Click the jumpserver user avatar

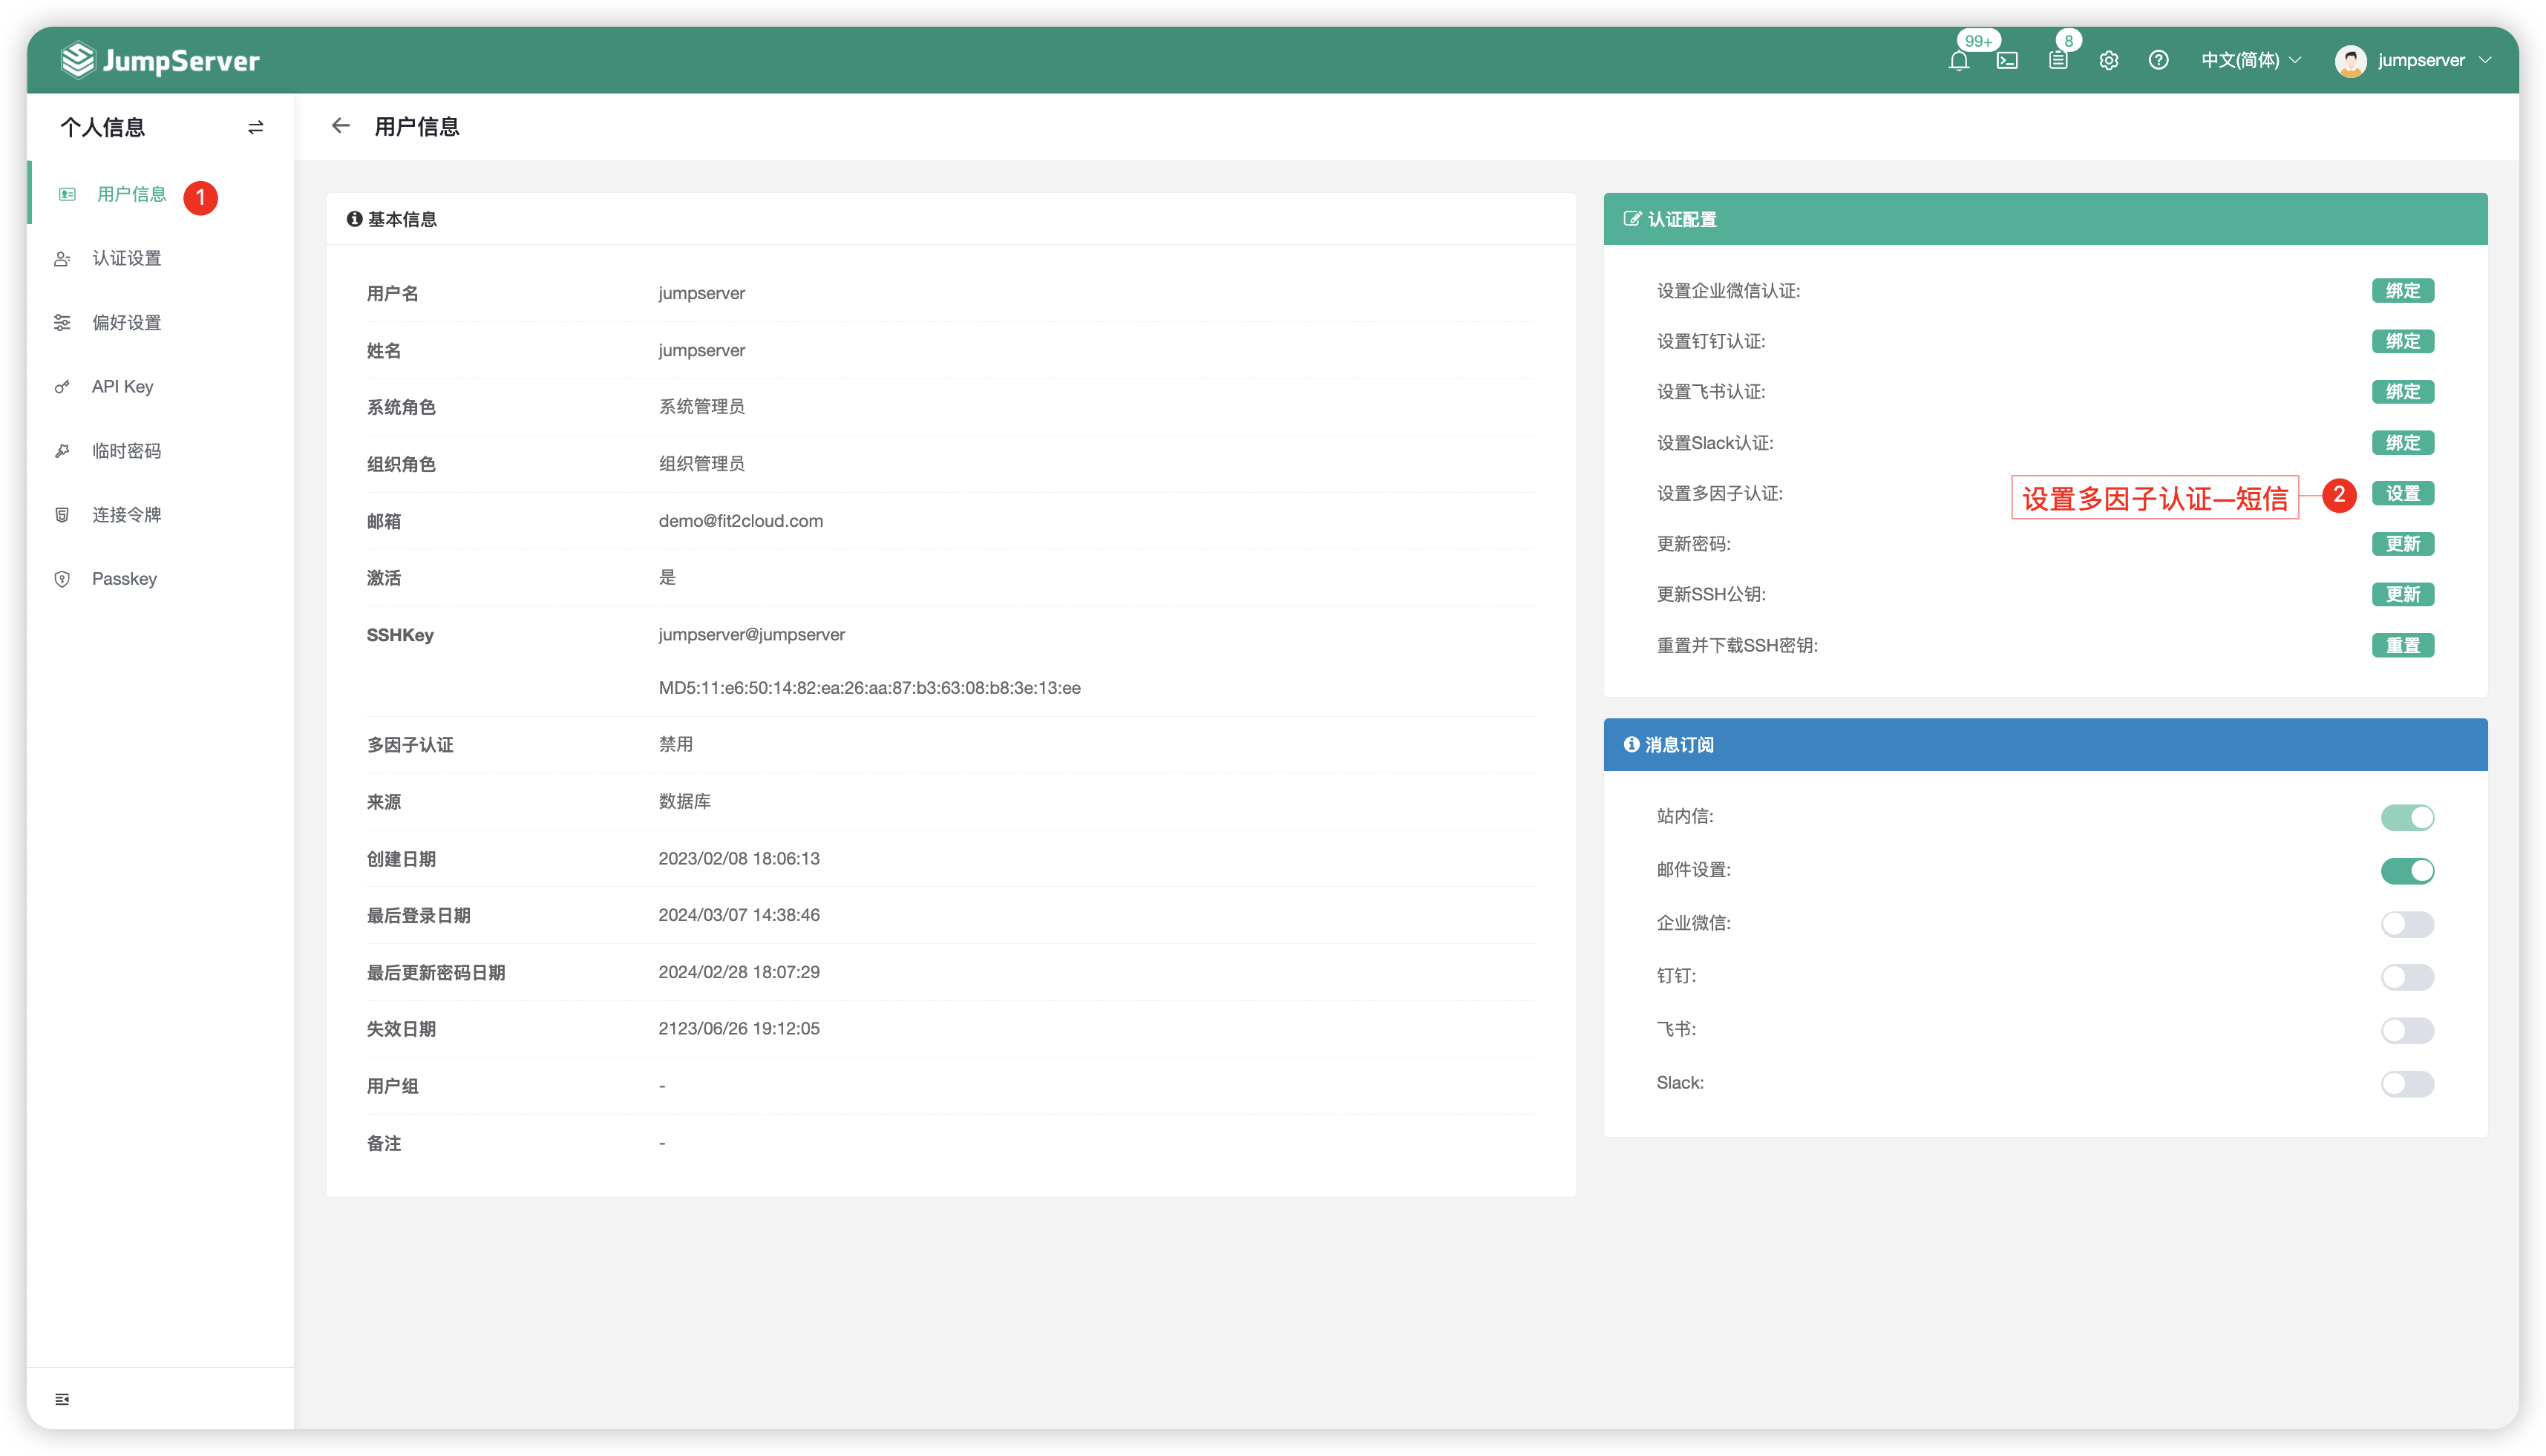pyautogui.click(x=2350, y=61)
